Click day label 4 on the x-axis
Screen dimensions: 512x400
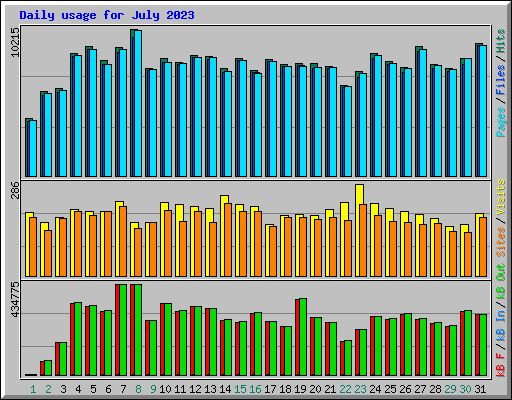click(x=78, y=389)
